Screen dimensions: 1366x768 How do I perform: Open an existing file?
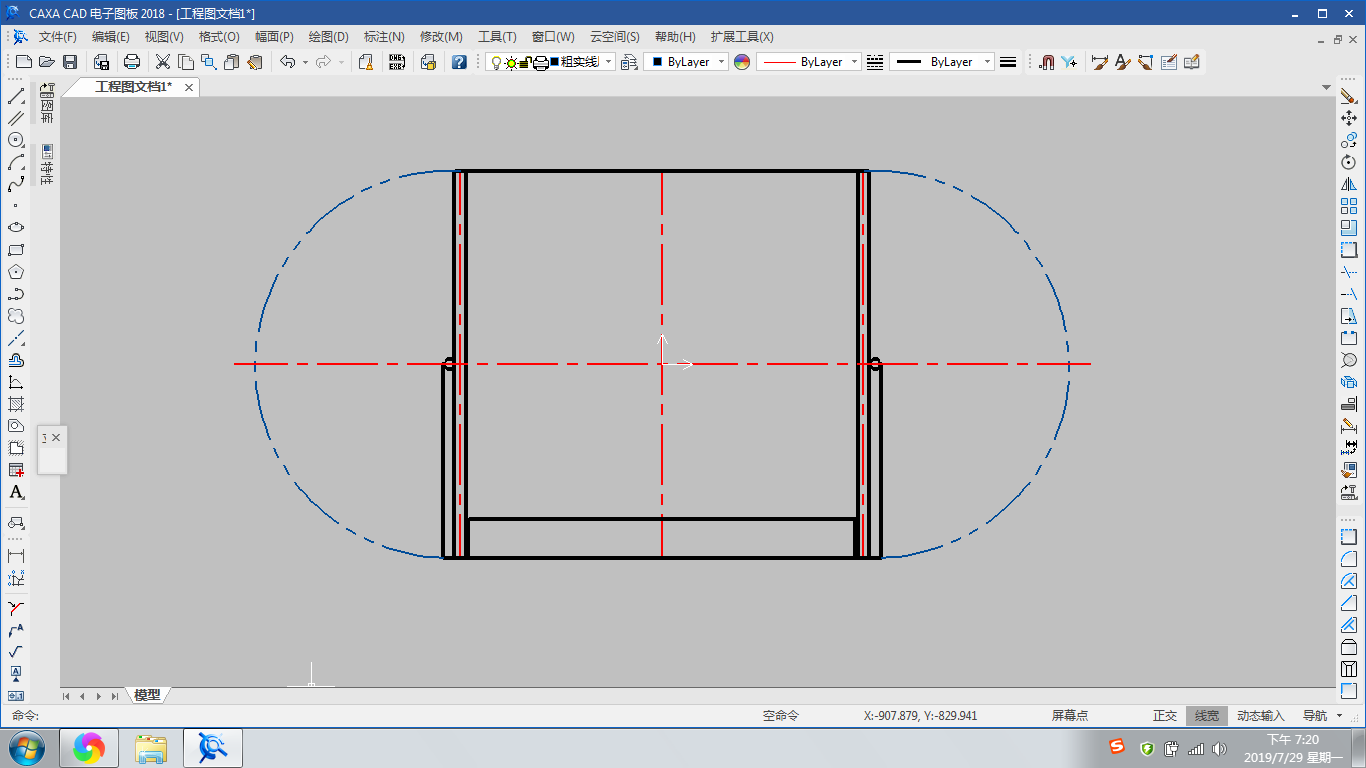coord(46,62)
